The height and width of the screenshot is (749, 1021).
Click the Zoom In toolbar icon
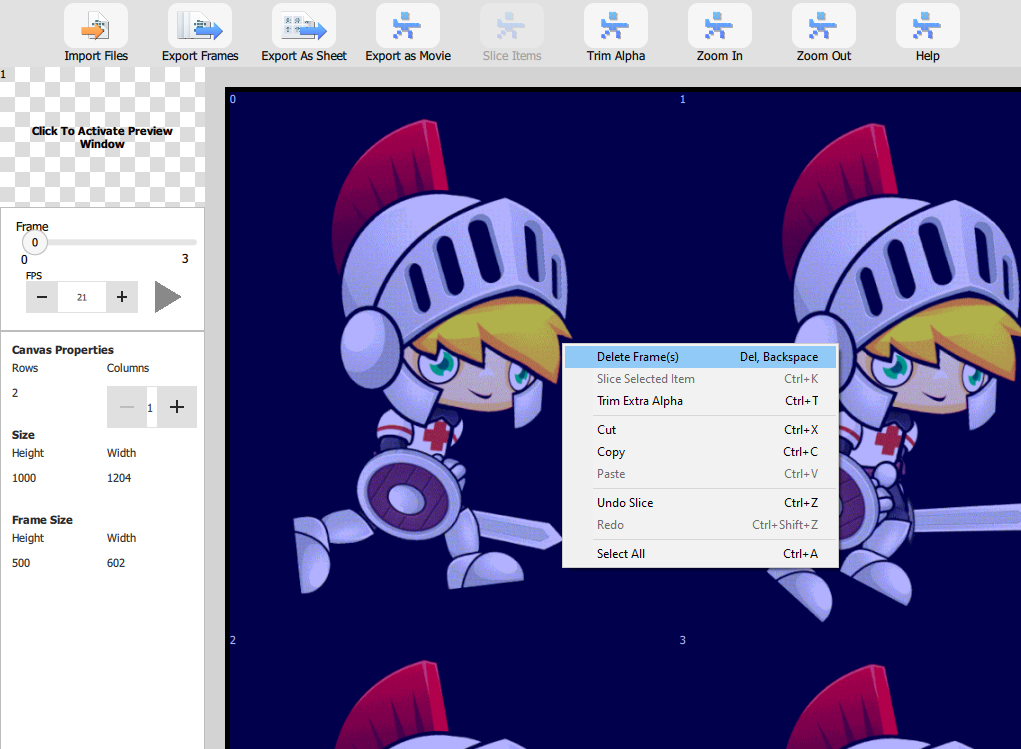[x=720, y=26]
